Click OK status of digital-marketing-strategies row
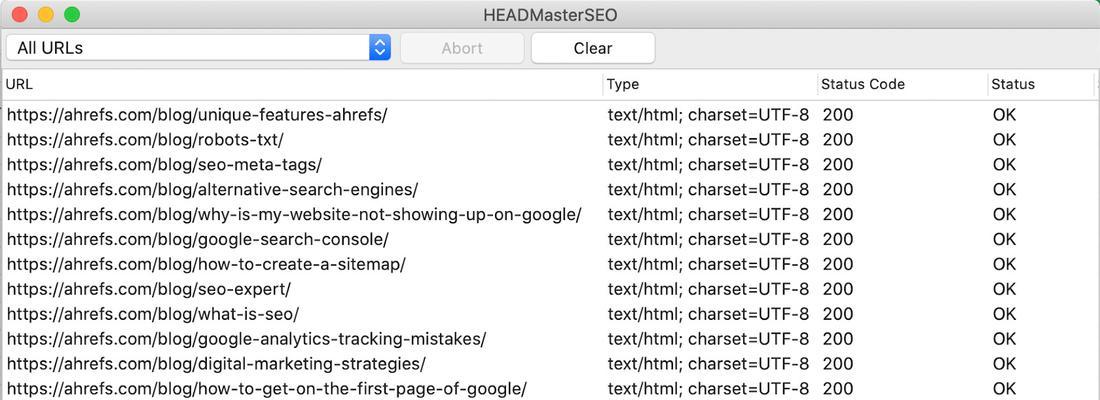Viewport: 1100px width, 400px height. (1005, 364)
